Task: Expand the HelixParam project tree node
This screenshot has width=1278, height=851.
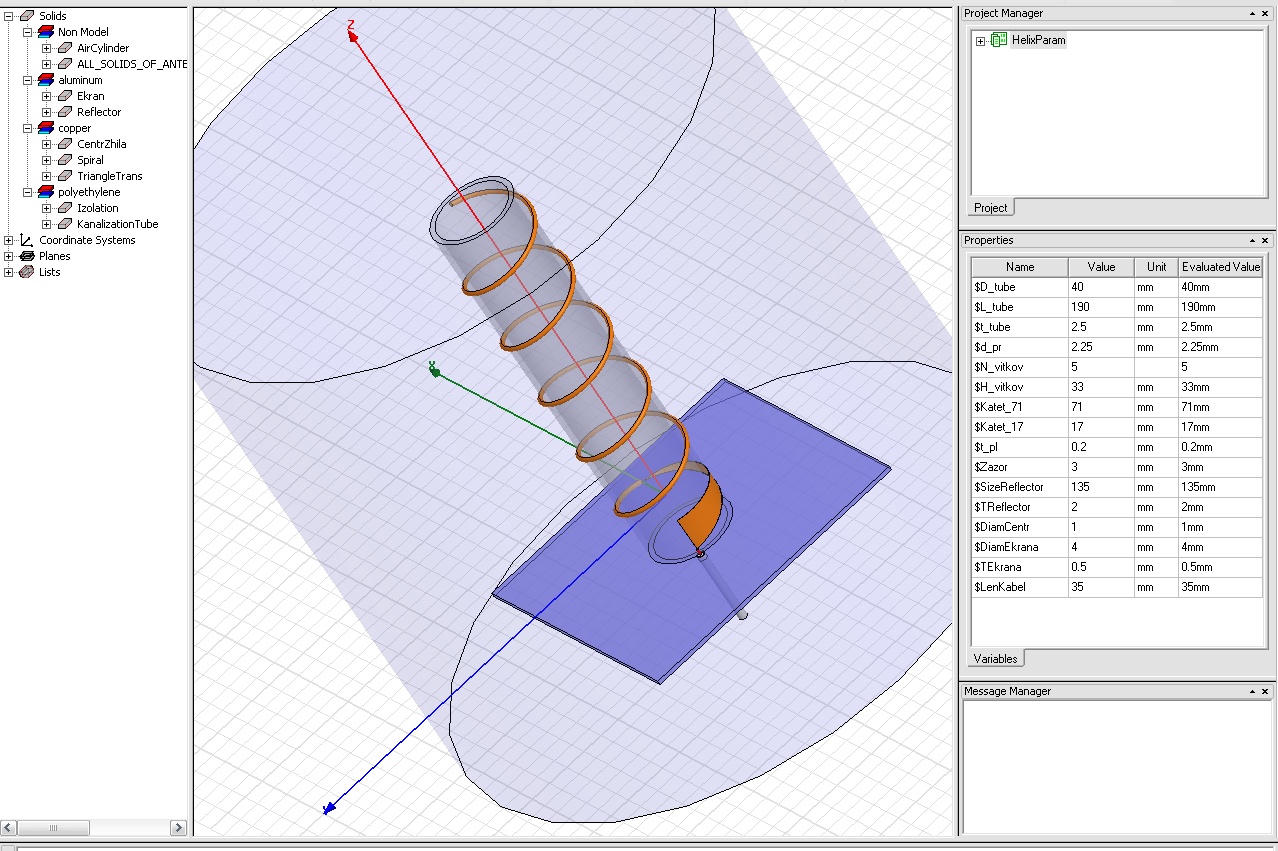Action: tap(981, 41)
